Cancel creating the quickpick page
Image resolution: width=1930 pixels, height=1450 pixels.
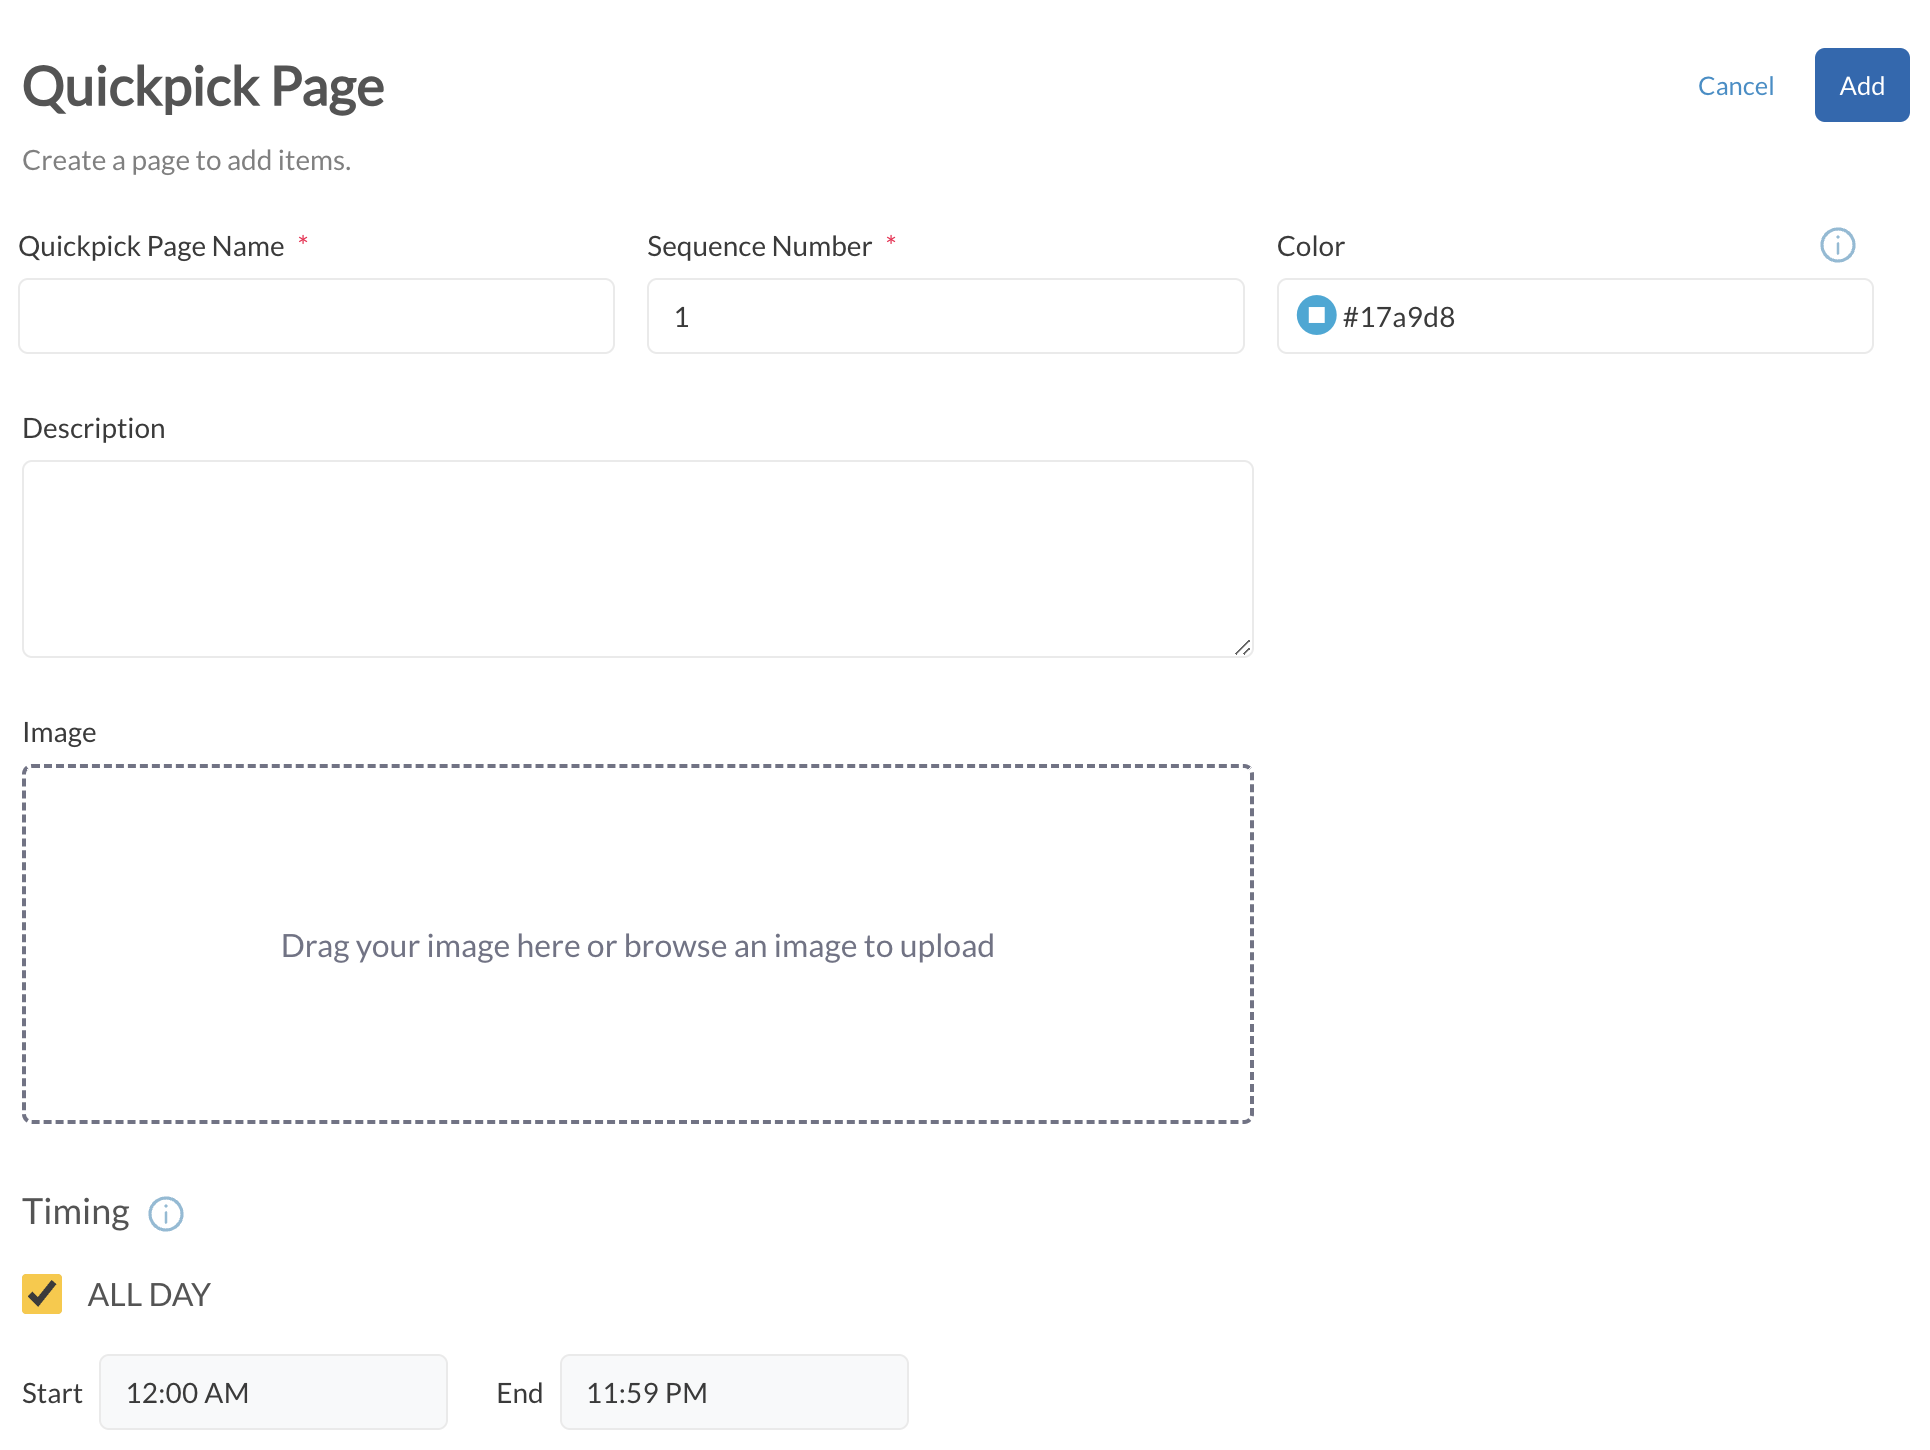pyautogui.click(x=1735, y=85)
